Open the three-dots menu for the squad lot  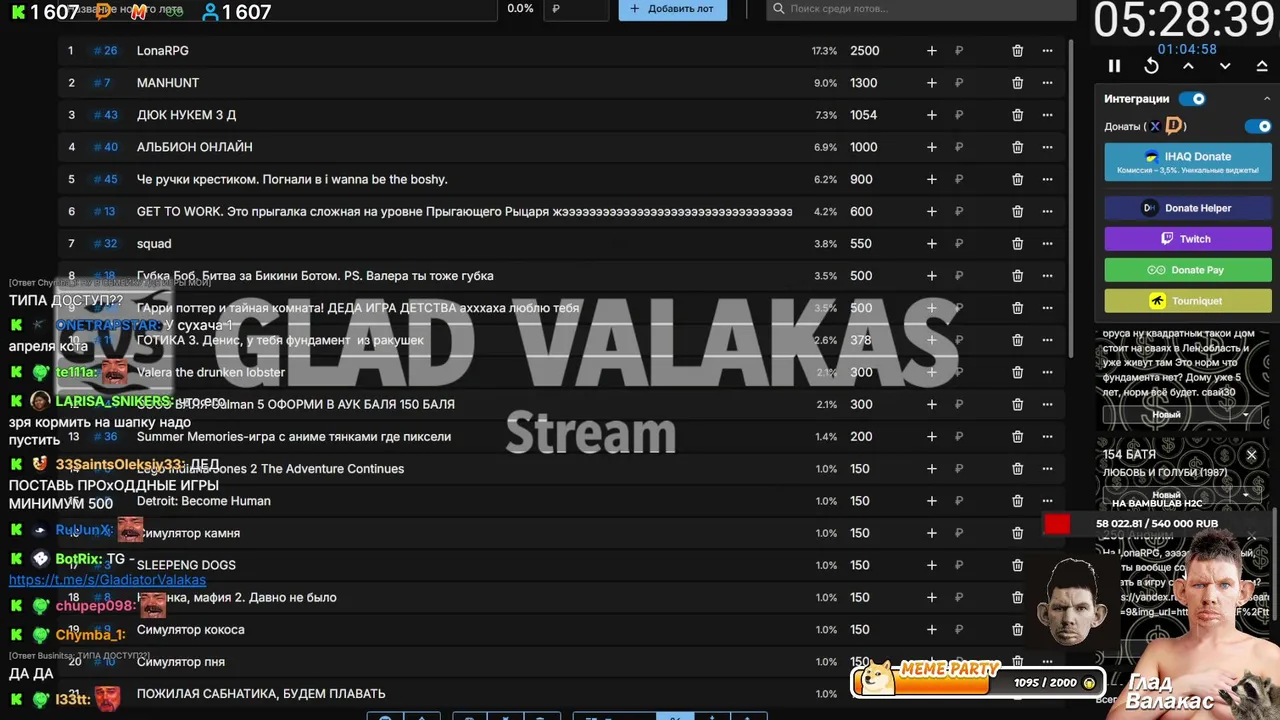click(x=1047, y=244)
